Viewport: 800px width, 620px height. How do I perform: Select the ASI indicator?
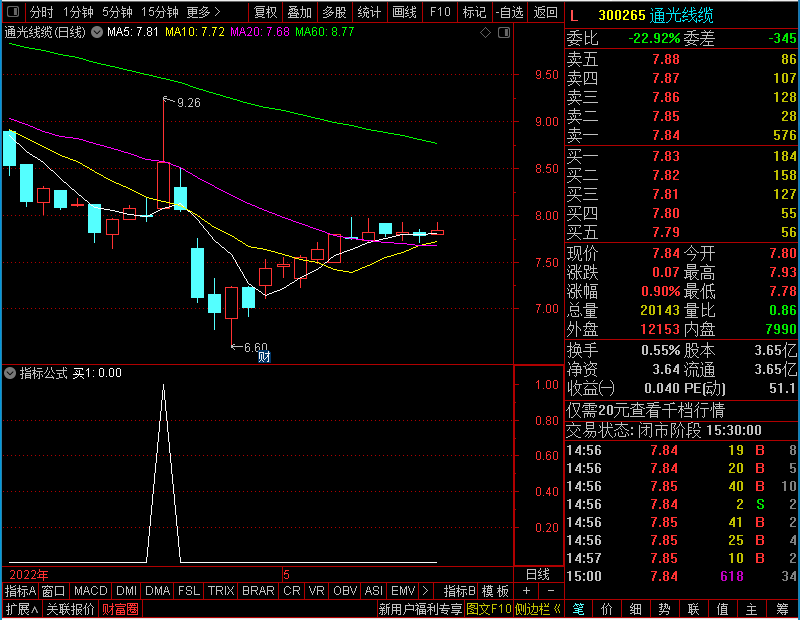point(373,591)
